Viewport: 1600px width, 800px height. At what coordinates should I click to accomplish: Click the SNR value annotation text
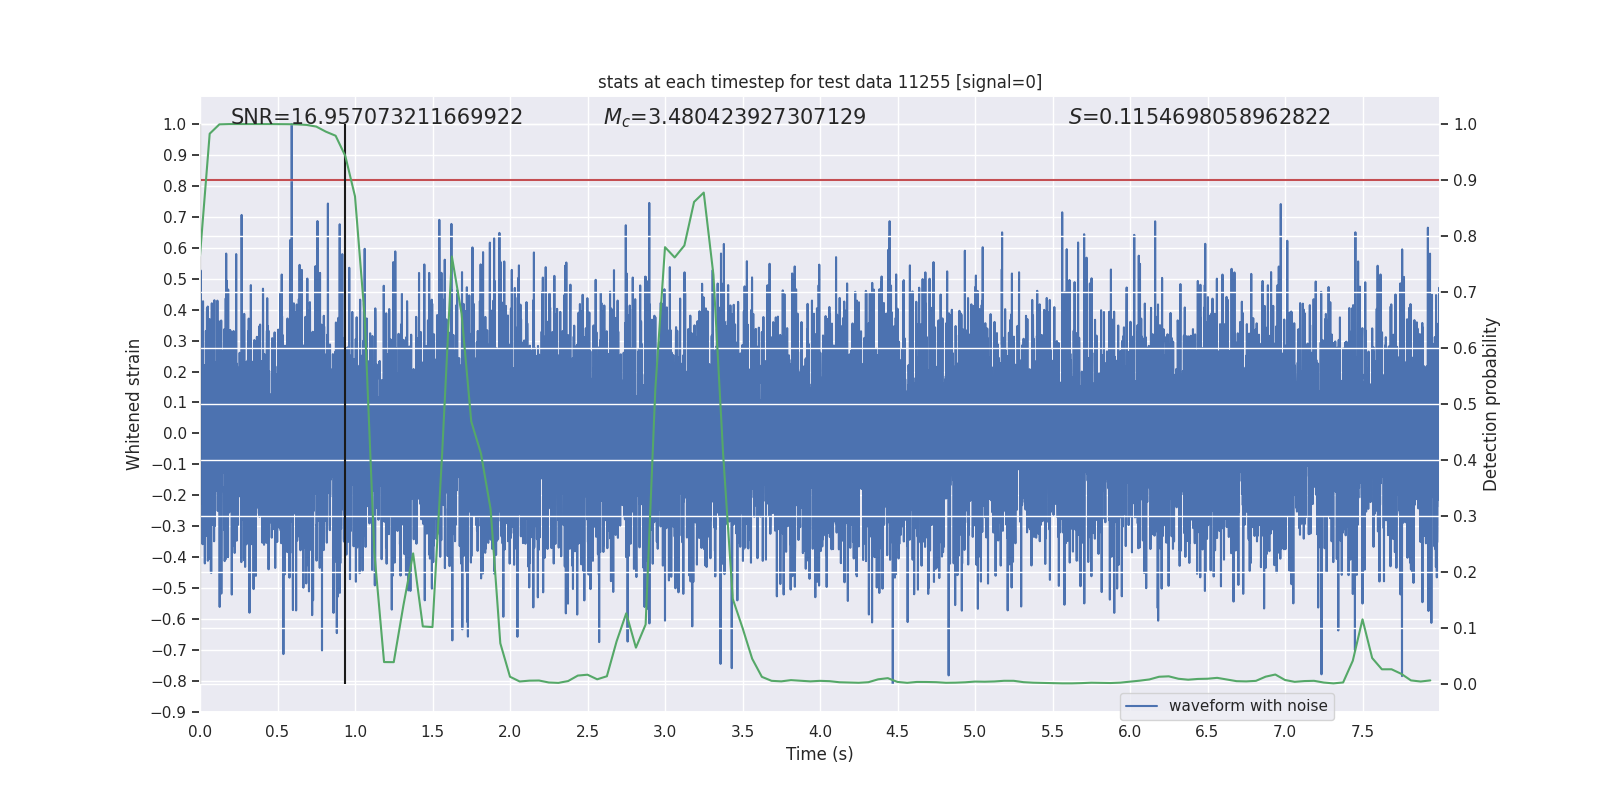[x=376, y=117]
